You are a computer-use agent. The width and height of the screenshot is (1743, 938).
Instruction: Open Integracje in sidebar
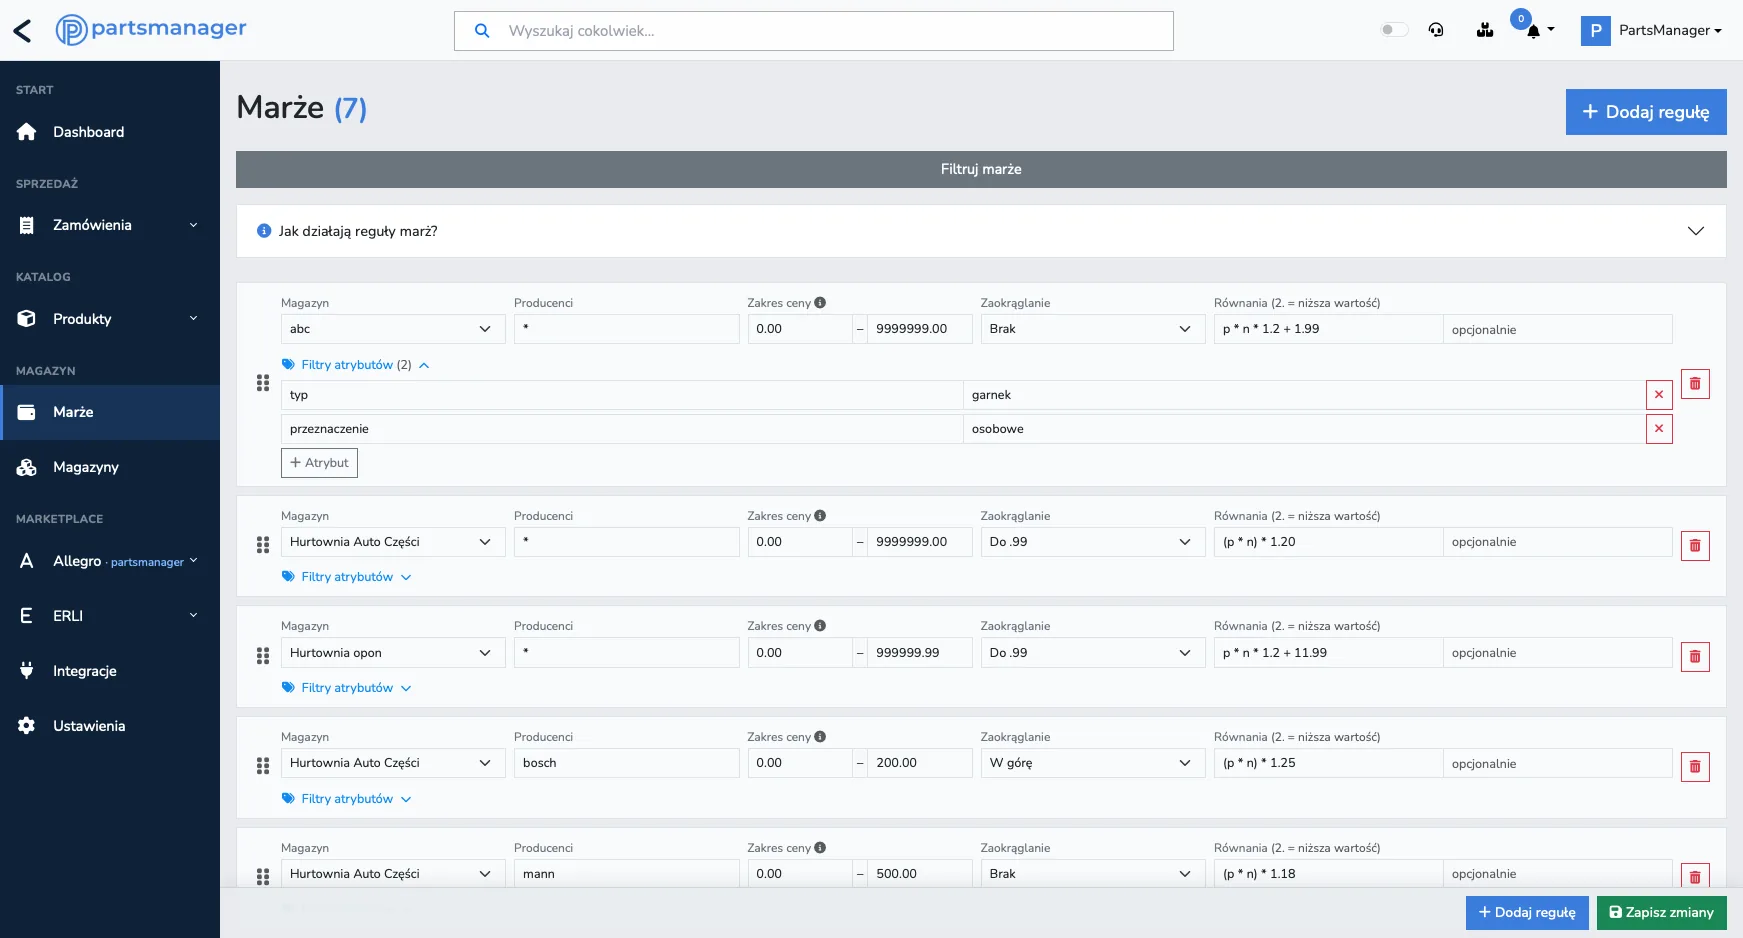pyautogui.click(x=110, y=671)
